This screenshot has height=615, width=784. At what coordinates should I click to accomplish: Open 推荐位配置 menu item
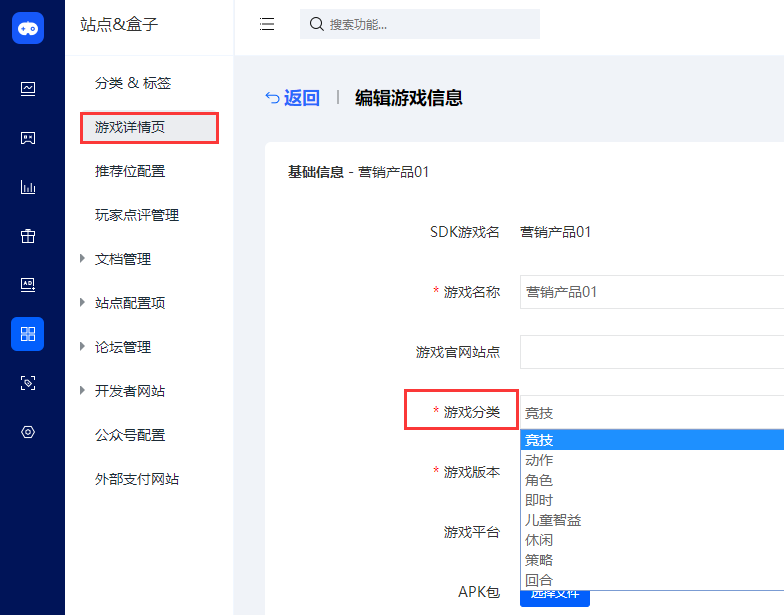pos(130,171)
